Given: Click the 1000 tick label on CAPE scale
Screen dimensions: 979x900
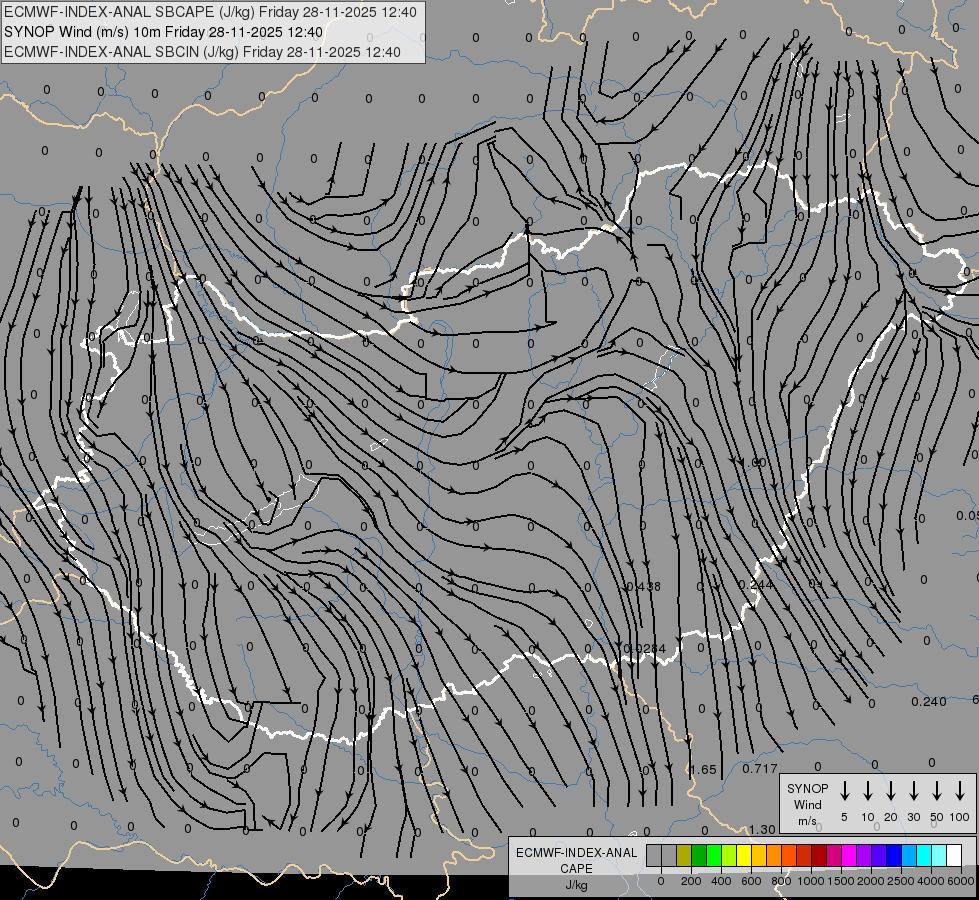Looking at the screenshot, I should point(811,881).
